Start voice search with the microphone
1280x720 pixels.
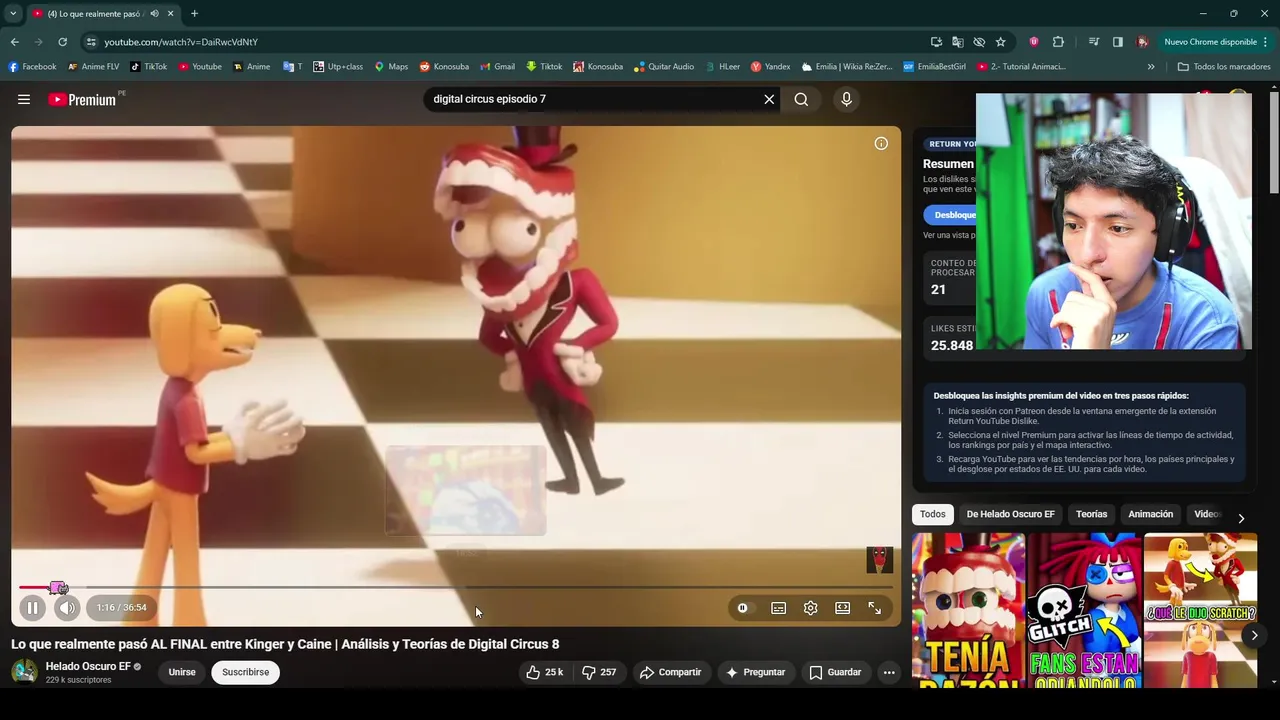(x=846, y=99)
